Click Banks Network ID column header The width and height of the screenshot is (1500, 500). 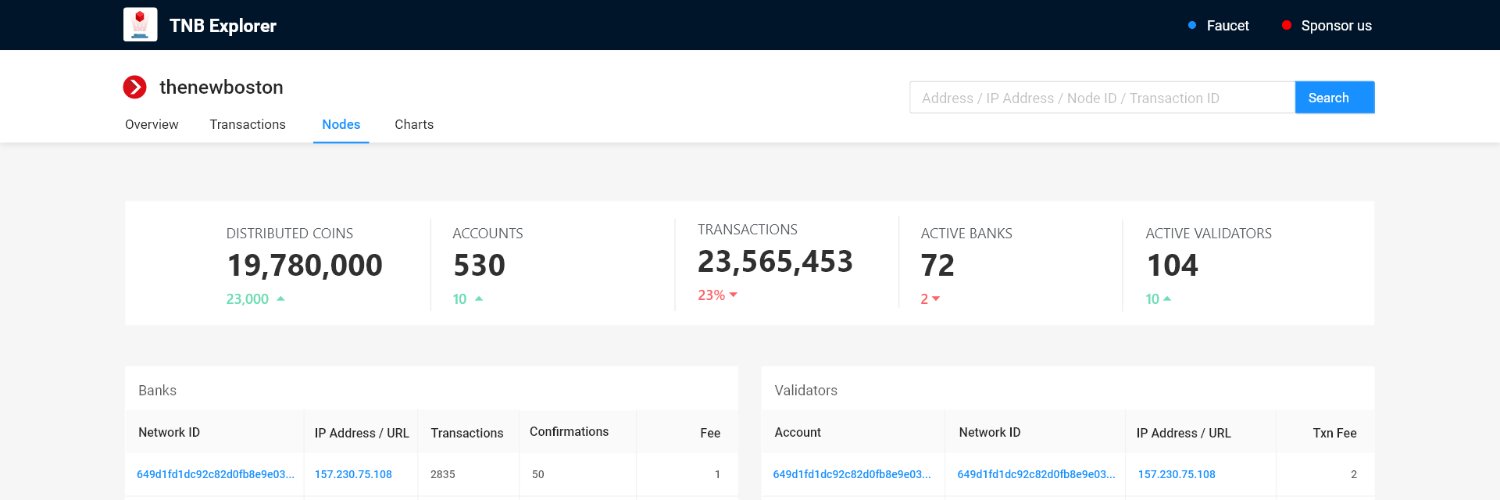169,432
